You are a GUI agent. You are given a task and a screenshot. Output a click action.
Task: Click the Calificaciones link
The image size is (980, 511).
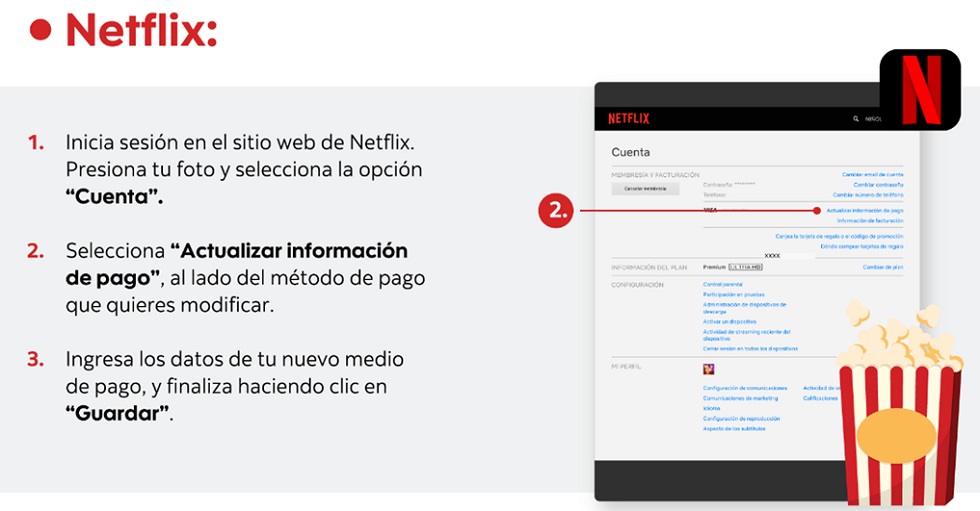pyautogui.click(x=820, y=398)
